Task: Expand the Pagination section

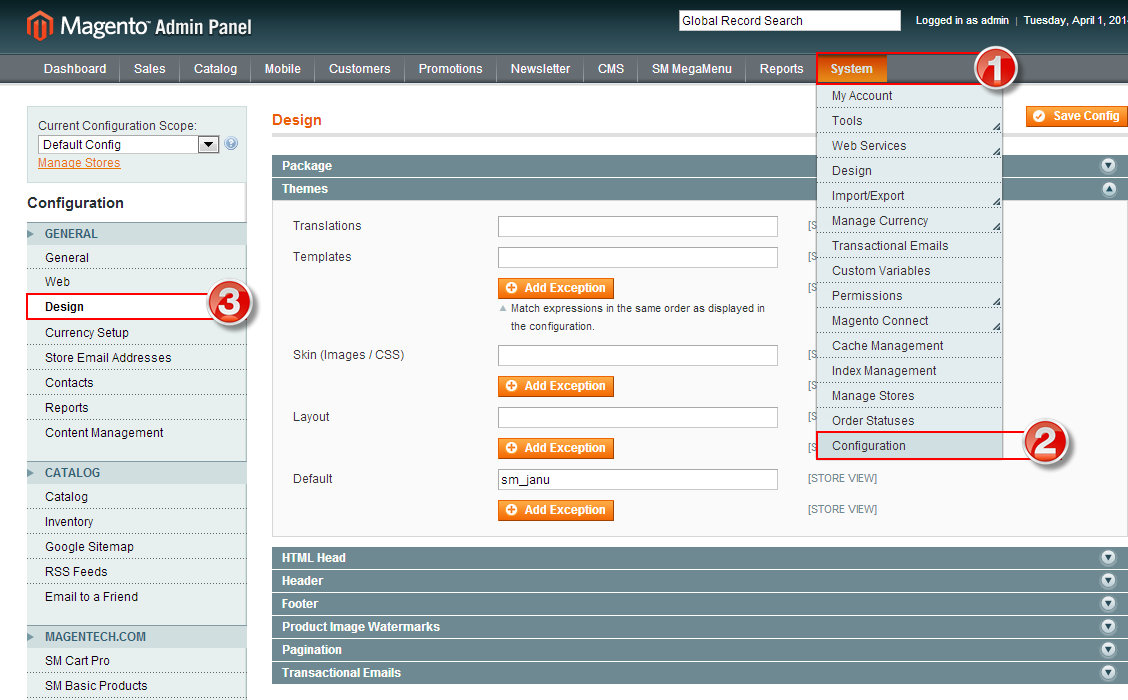Action: (x=1109, y=650)
